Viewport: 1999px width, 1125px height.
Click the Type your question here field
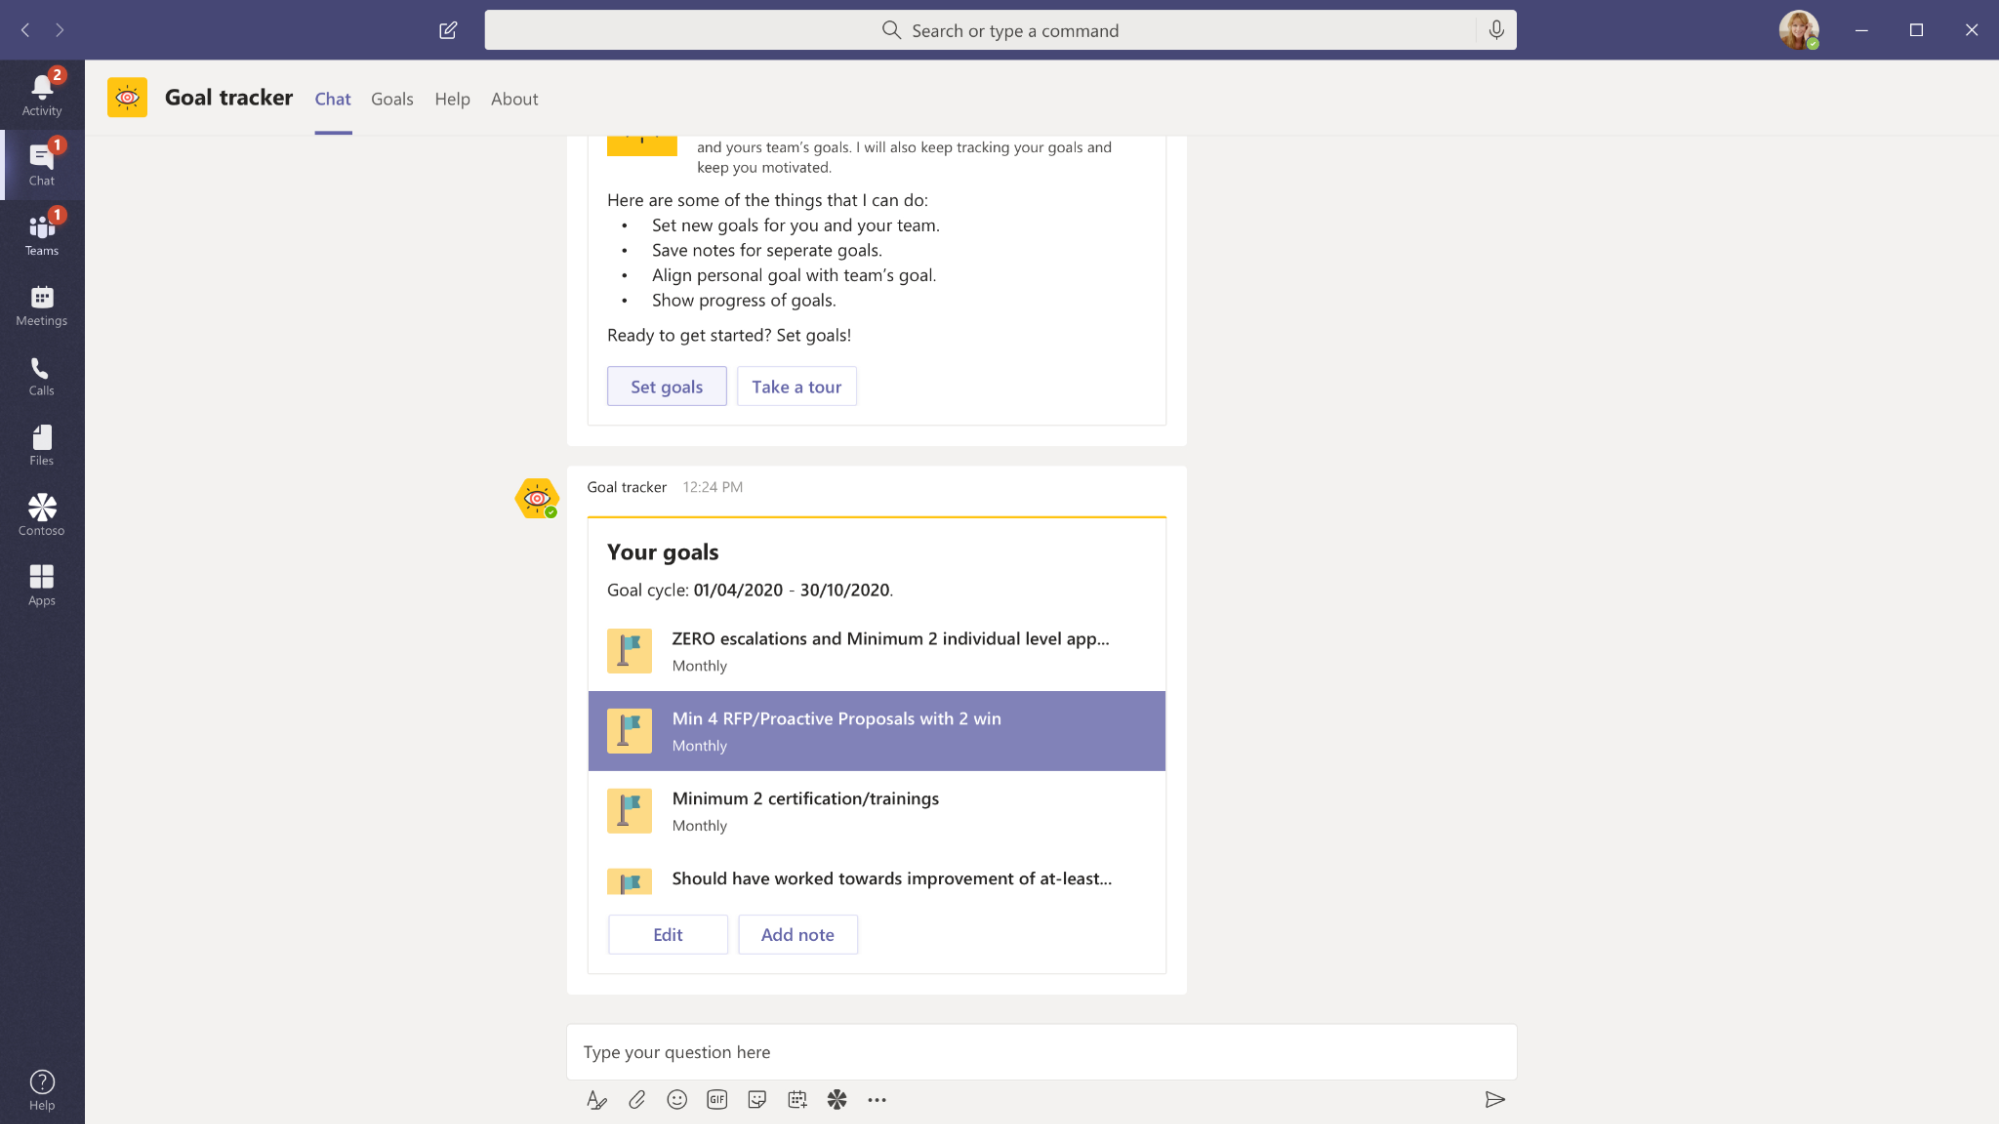point(1040,1052)
